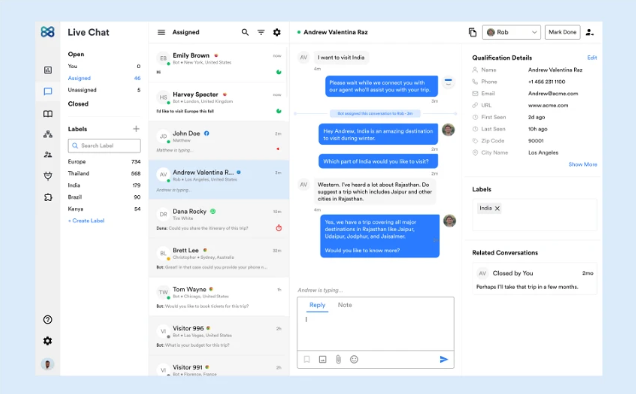Open the help question mark icon
The width and height of the screenshot is (636, 394).
pos(47,320)
